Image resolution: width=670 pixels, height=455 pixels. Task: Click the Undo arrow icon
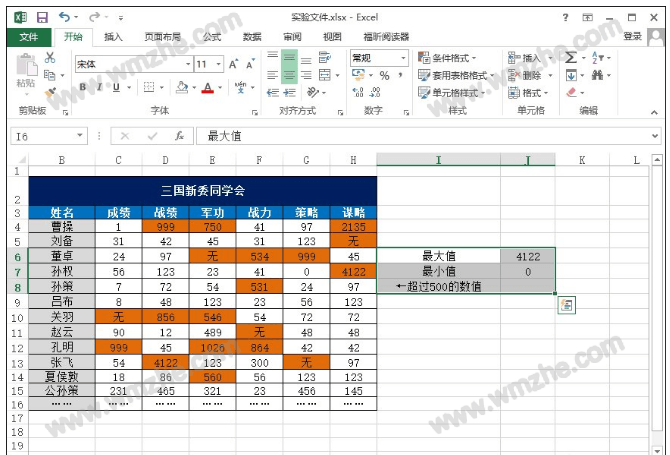65,17
